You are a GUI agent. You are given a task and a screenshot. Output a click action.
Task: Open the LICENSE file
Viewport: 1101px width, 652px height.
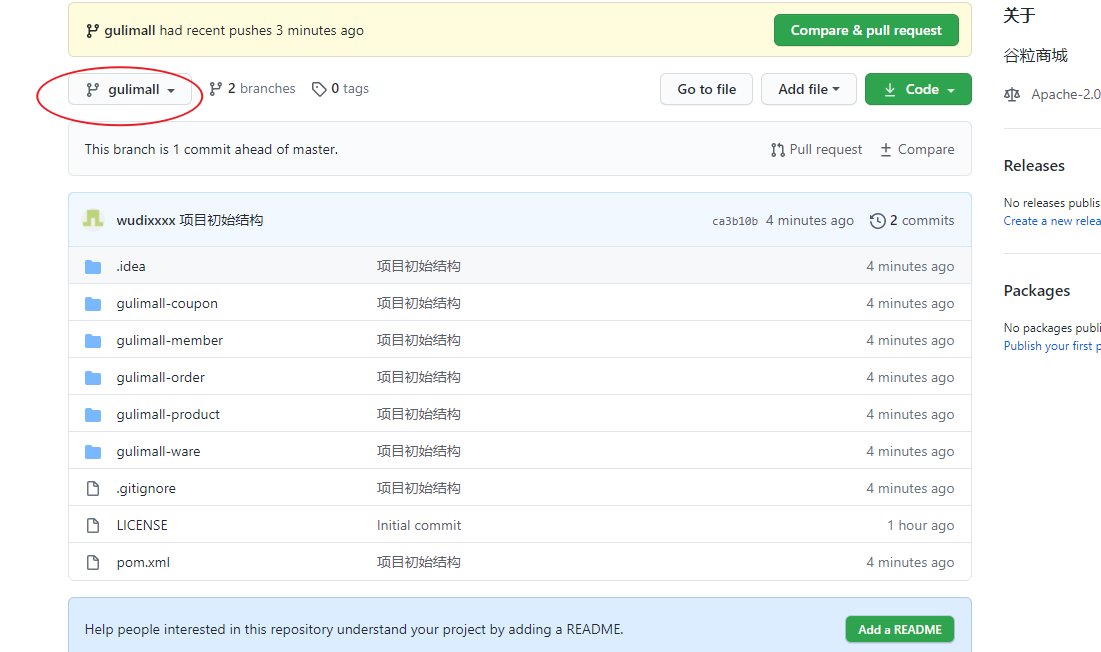[142, 526]
